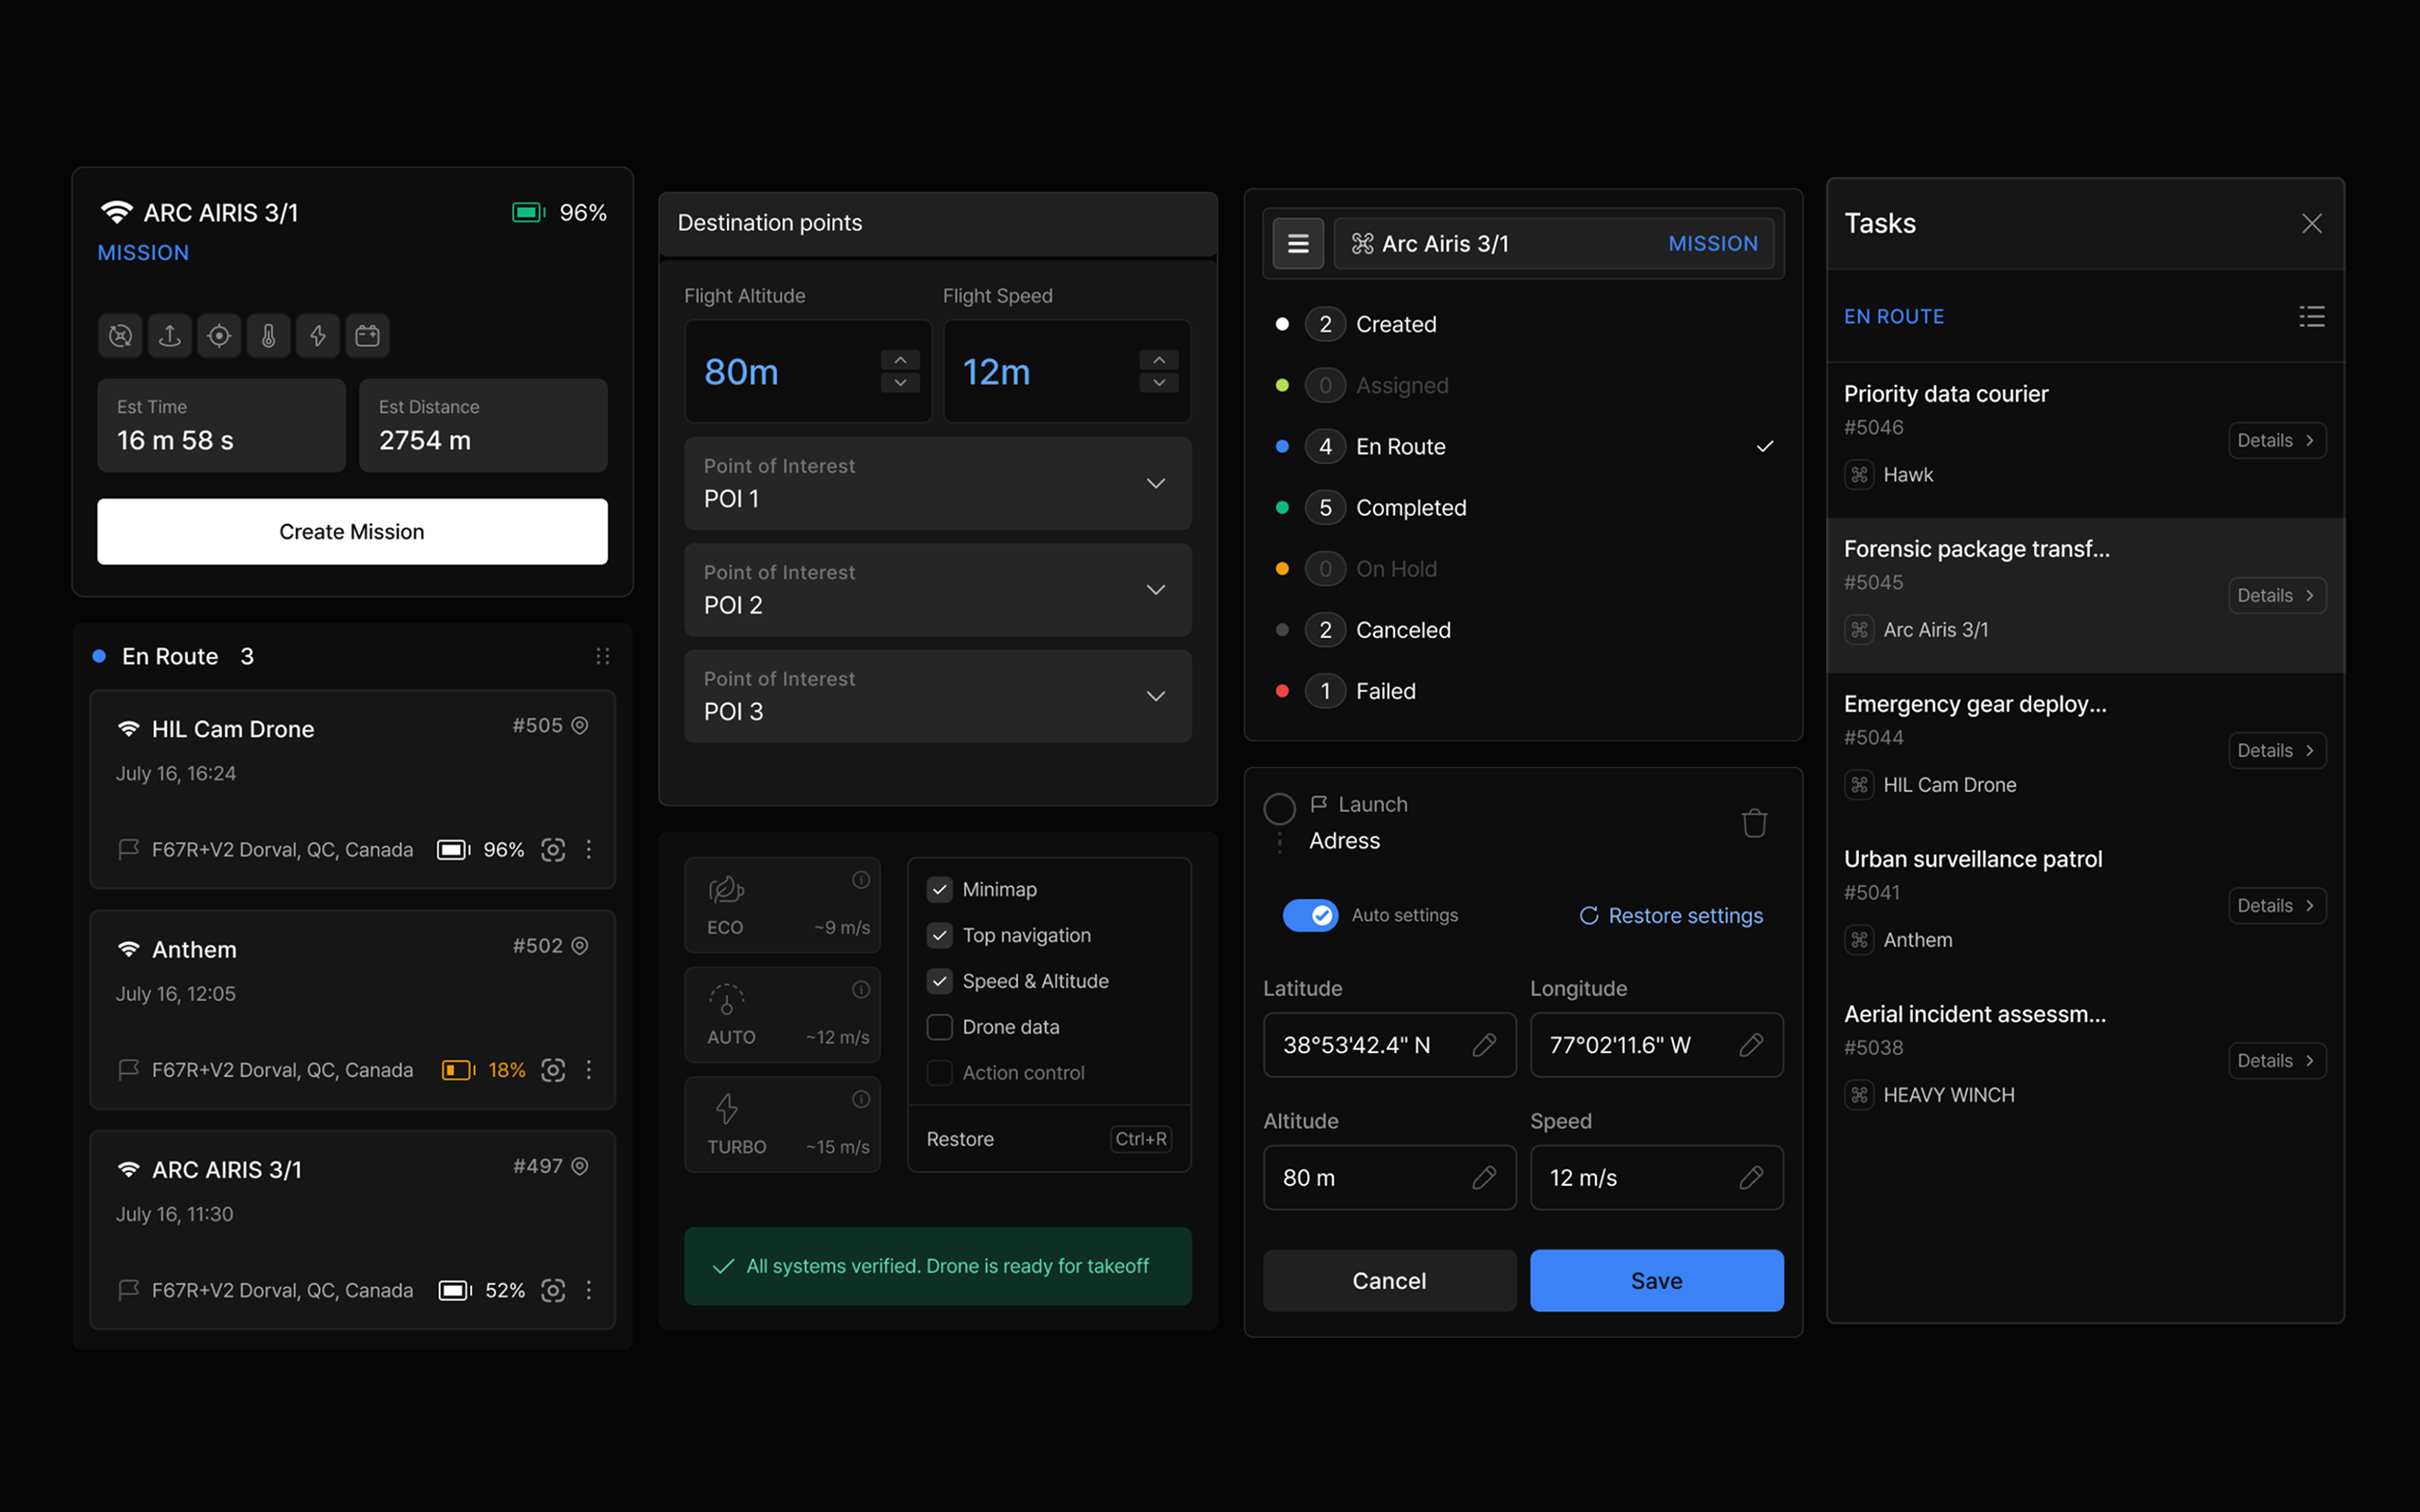2420x1512 pixels.
Task: Open the kebab menu on Anthem drone card
Action: click(589, 1070)
